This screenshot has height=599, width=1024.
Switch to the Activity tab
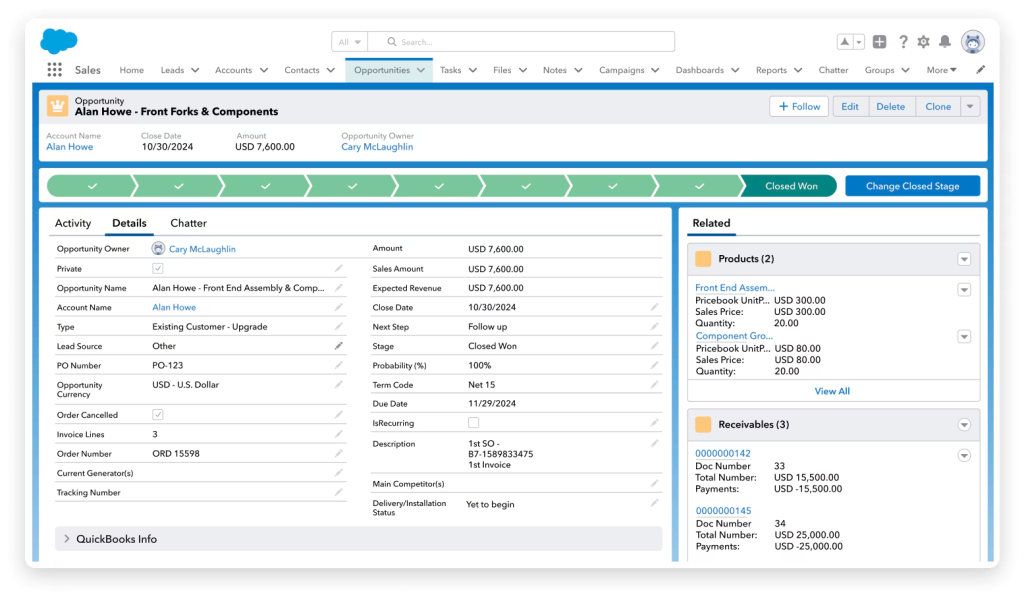click(72, 223)
